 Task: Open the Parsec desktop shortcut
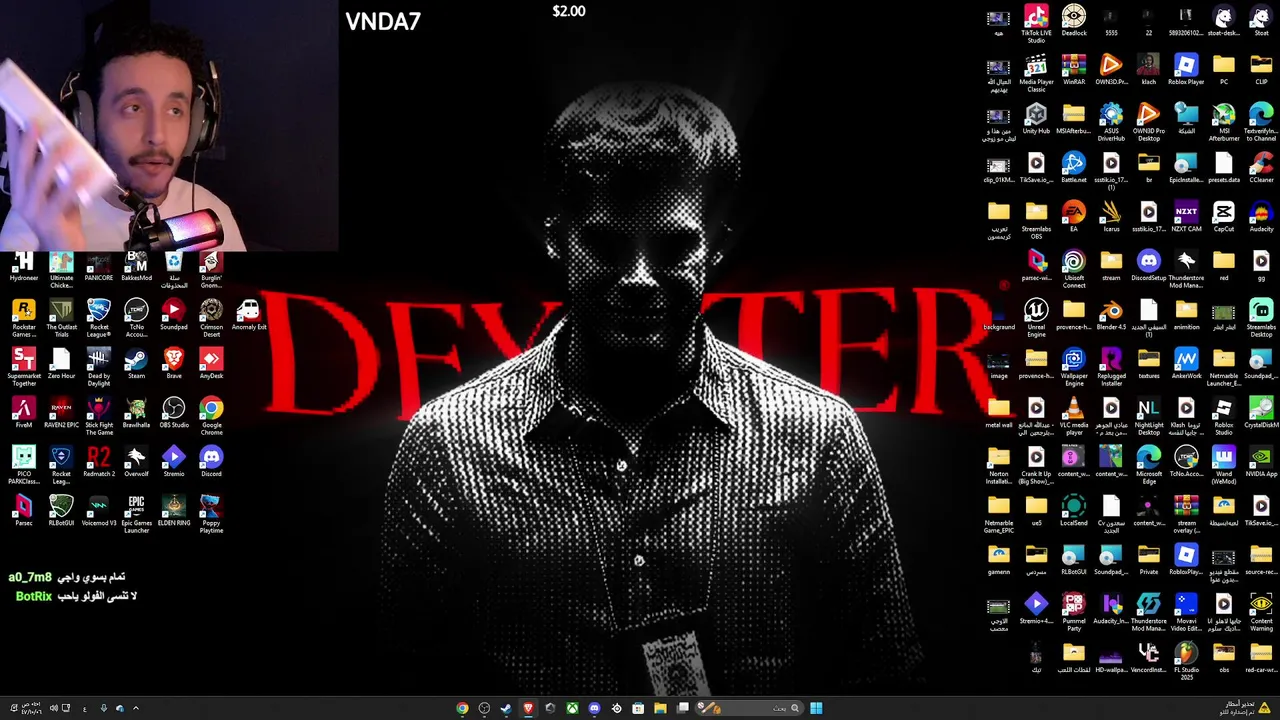coord(23,511)
